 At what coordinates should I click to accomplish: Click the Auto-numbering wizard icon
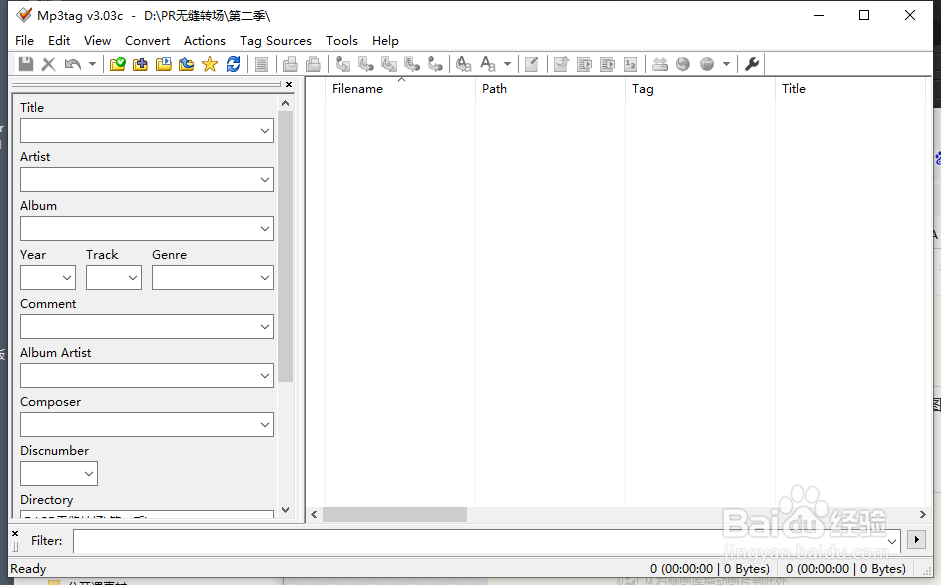point(630,64)
